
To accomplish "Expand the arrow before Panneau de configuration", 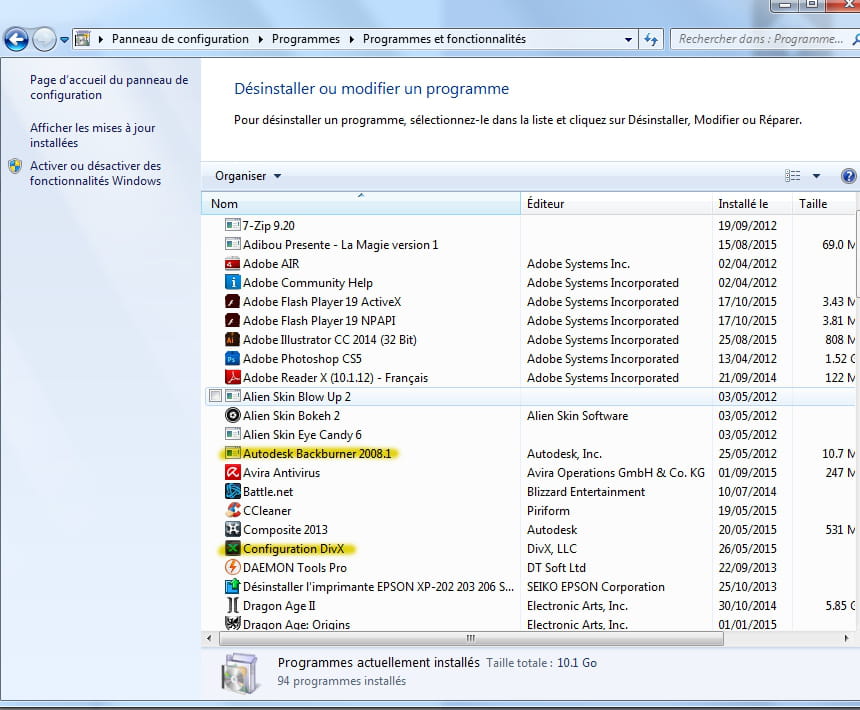I will (100, 39).
